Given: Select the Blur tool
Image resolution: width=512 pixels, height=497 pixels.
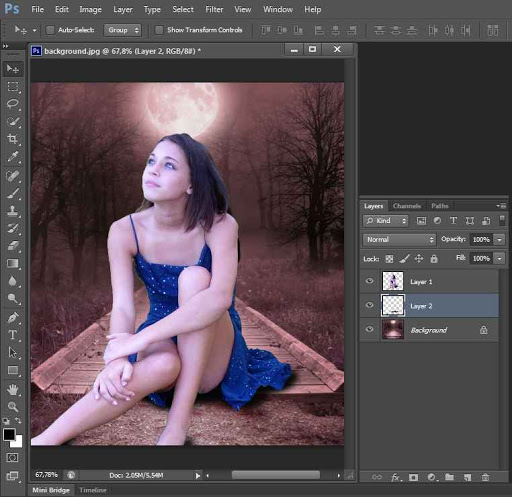Looking at the screenshot, I should (13, 281).
